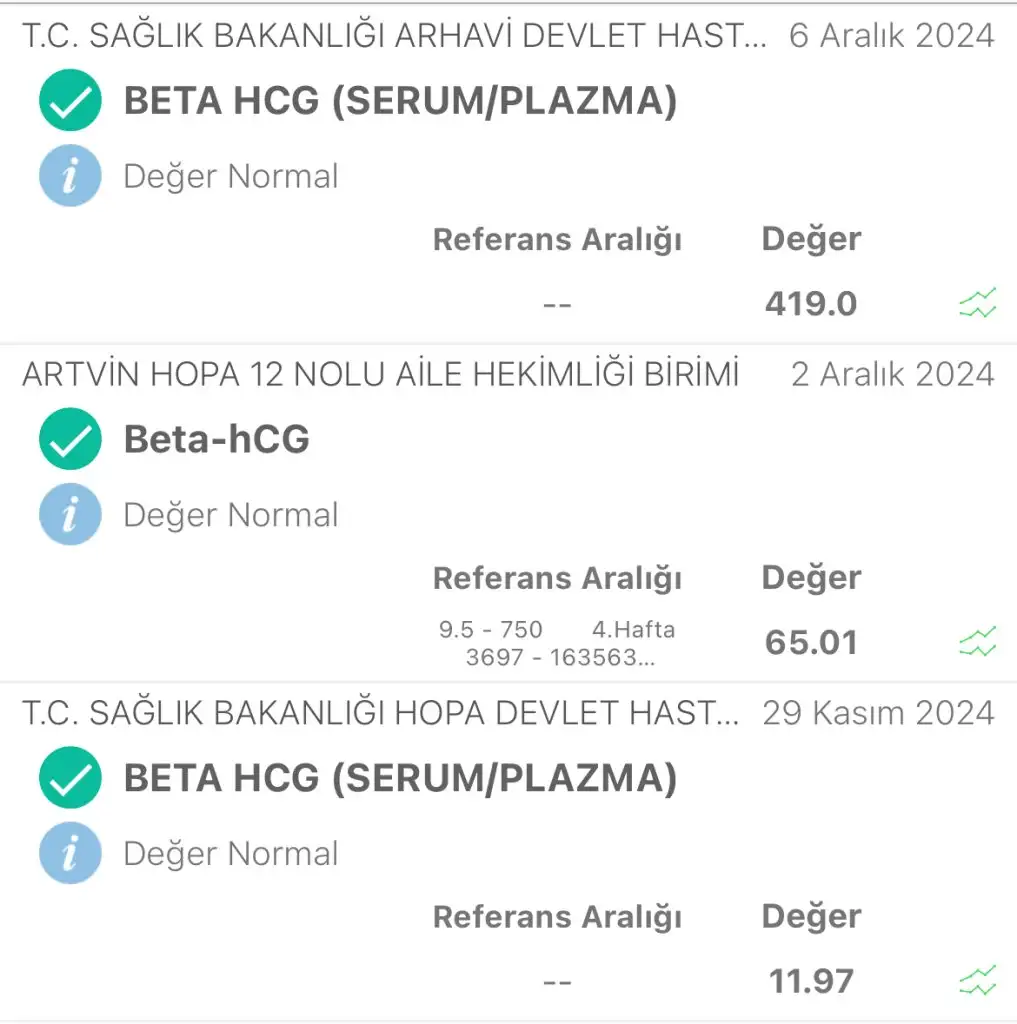
Task: Open BETA HCG test from Hopa hospital
Action: [x=400, y=779]
